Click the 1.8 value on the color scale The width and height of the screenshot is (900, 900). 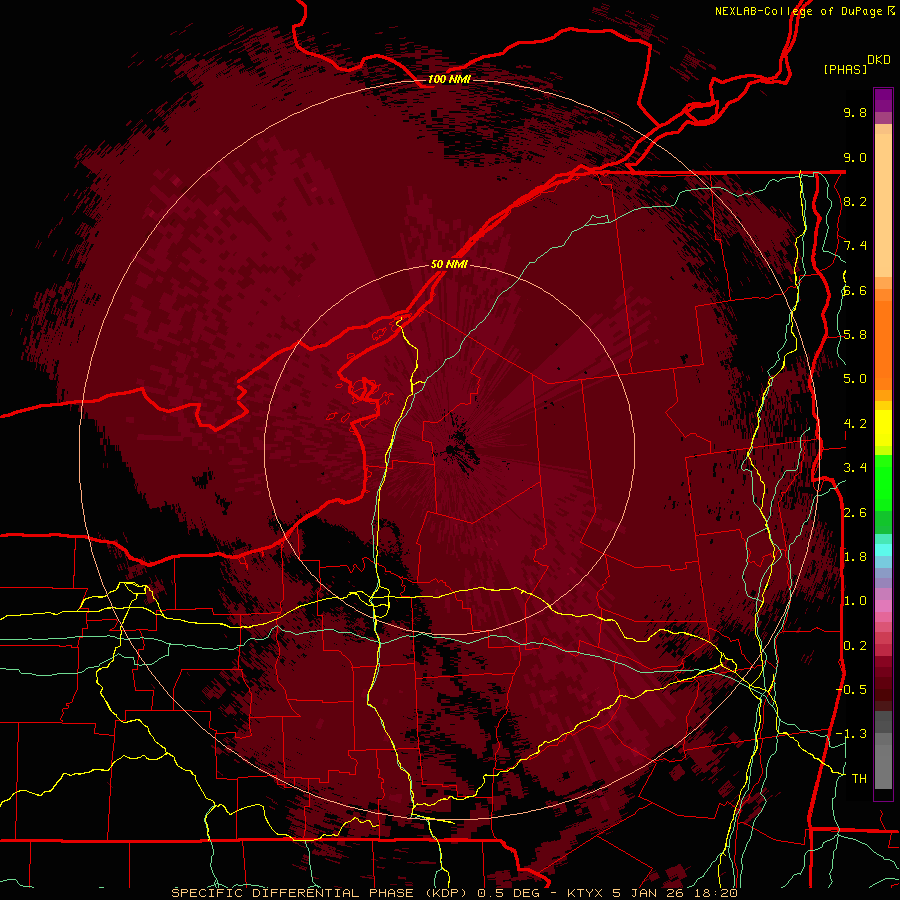coord(855,557)
